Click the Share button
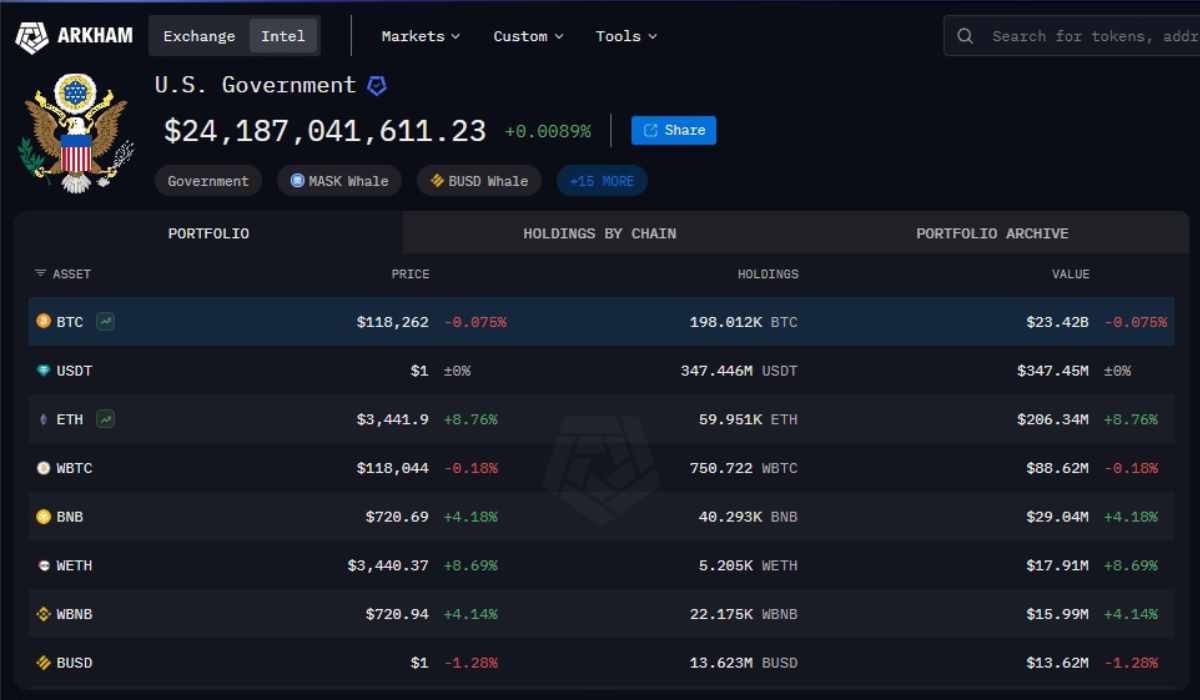Viewport: 1200px width, 700px height. pyautogui.click(x=674, y=130)
